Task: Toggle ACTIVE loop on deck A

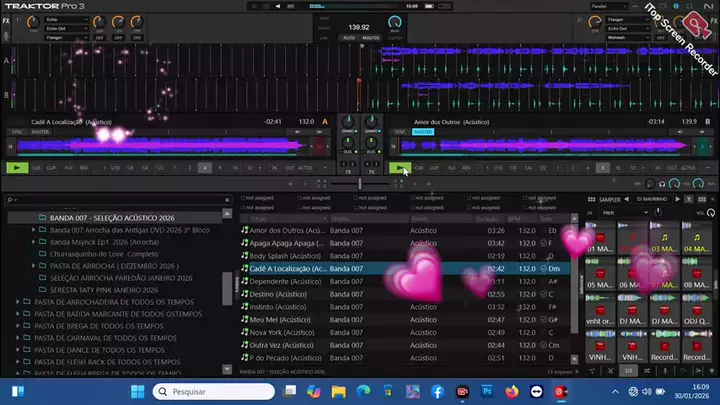Action: 305,168
